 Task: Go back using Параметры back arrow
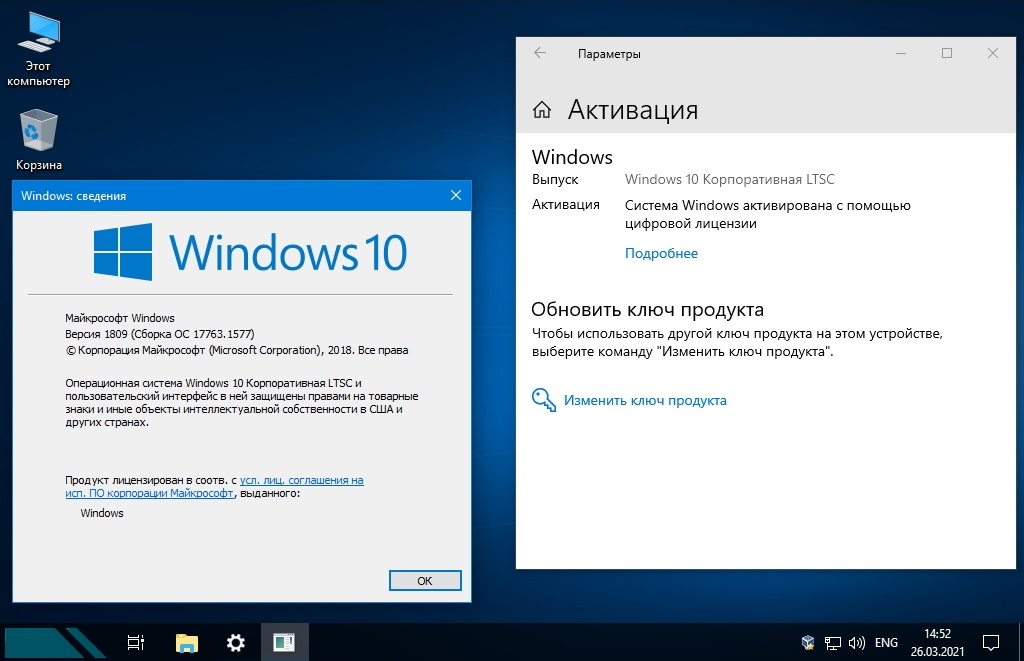540,54
